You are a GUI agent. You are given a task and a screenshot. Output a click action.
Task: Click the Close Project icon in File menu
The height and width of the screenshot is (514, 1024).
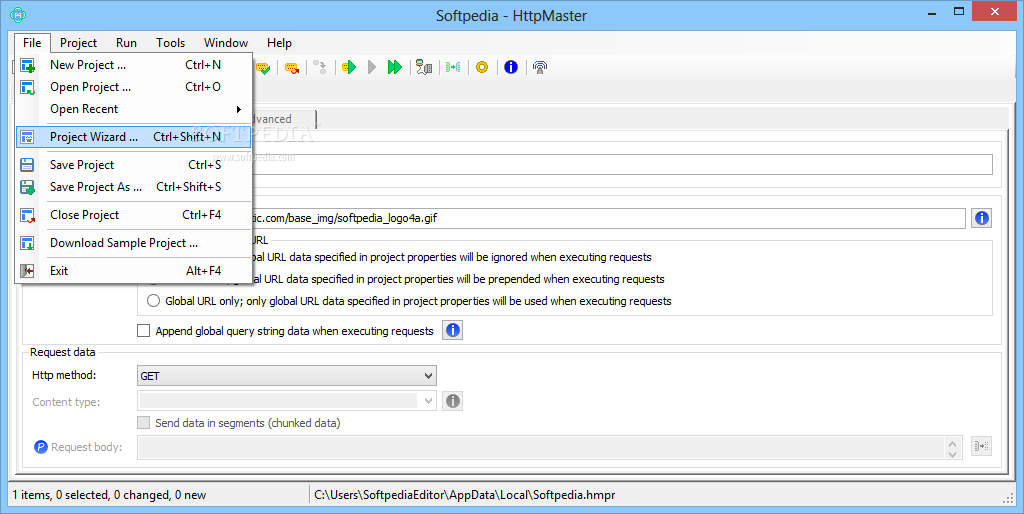tap(27, 216)
